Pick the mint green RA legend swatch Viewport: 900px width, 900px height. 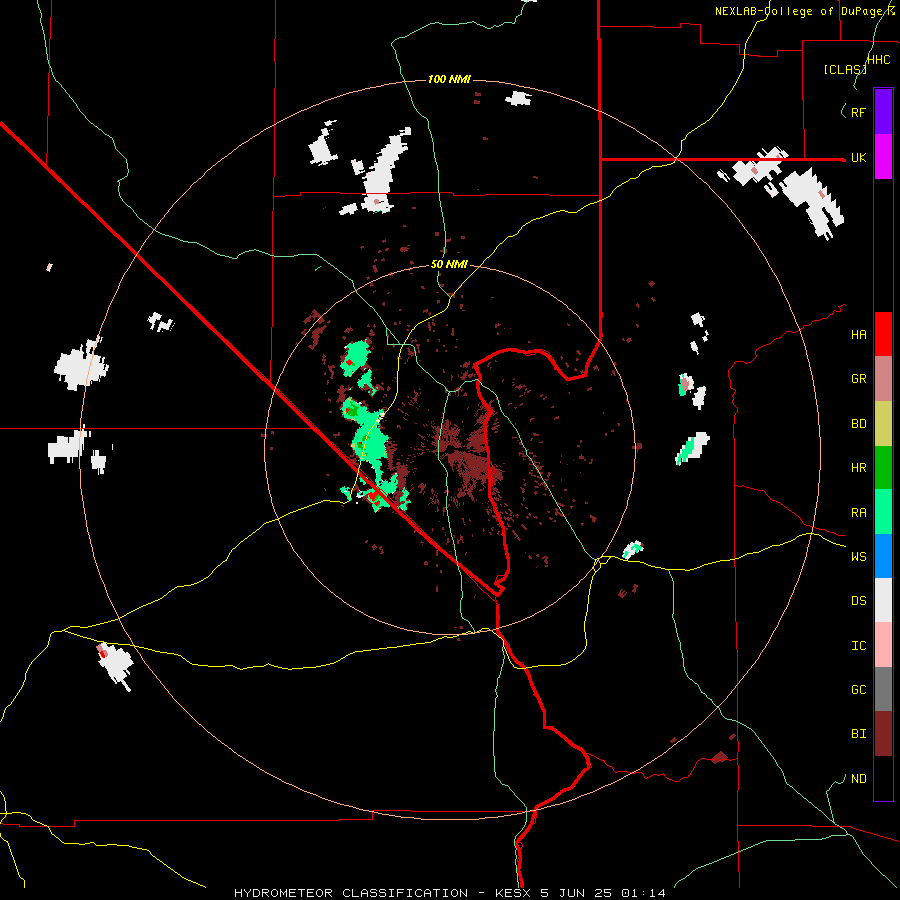[883, 512]
